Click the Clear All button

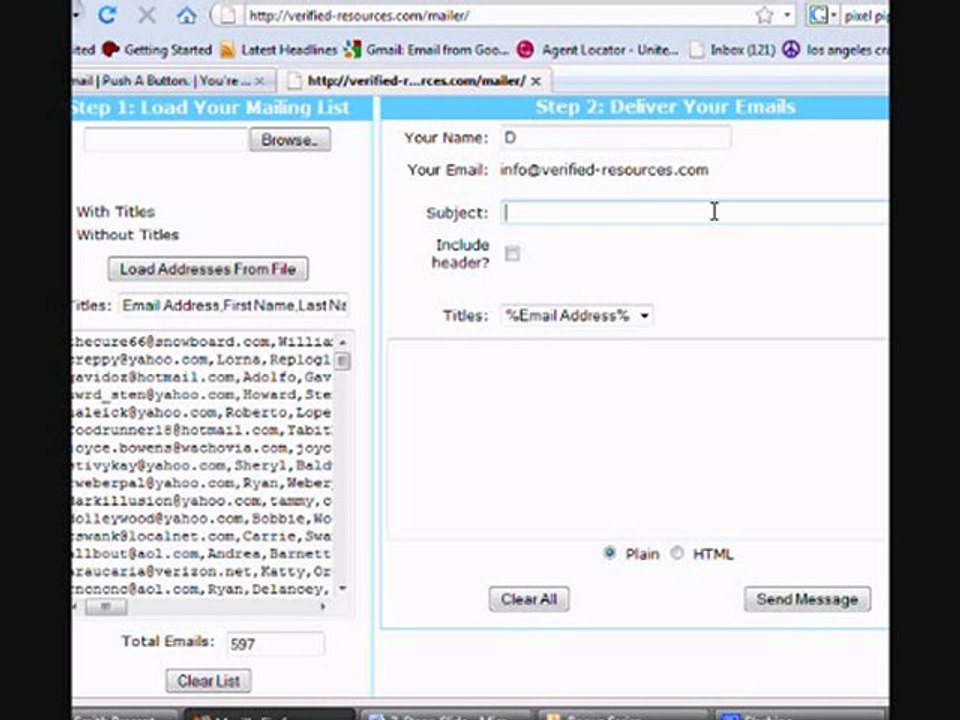pos(529,599)
